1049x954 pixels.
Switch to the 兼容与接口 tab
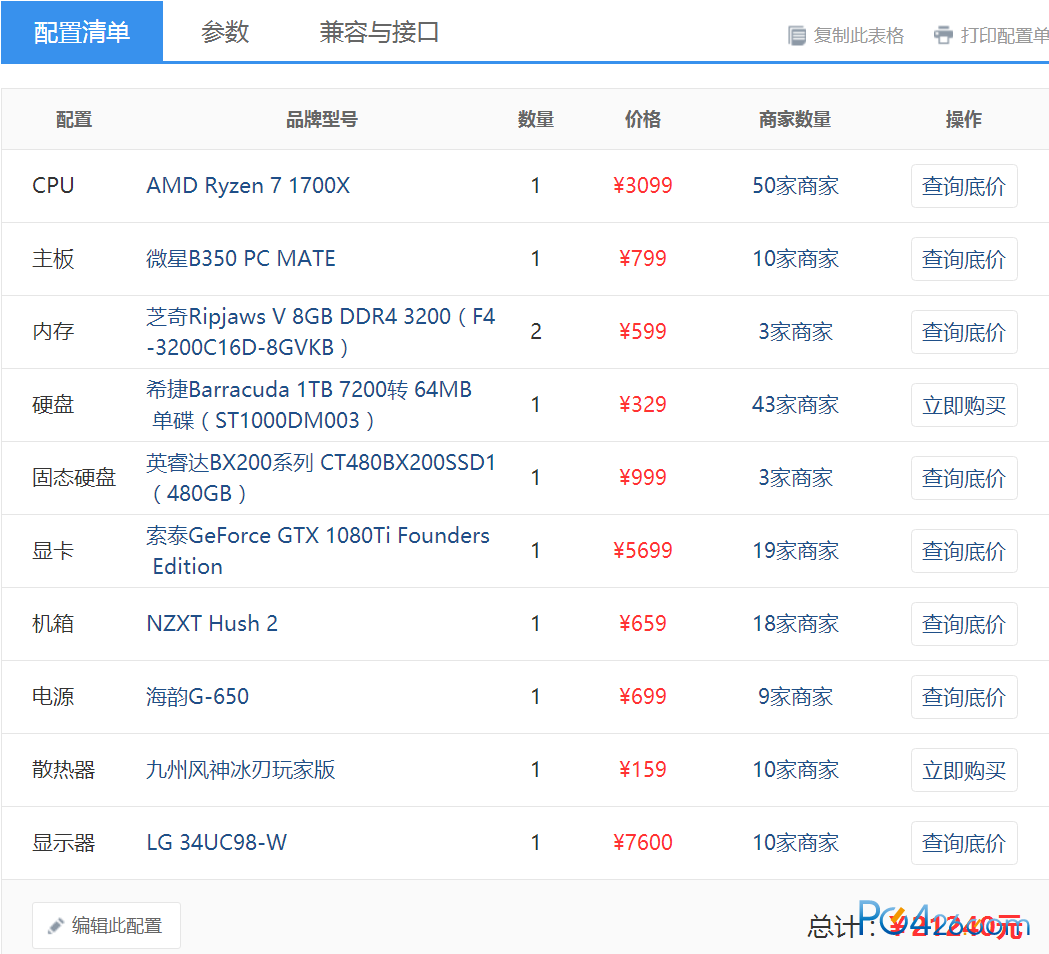[x=379, y=32]
